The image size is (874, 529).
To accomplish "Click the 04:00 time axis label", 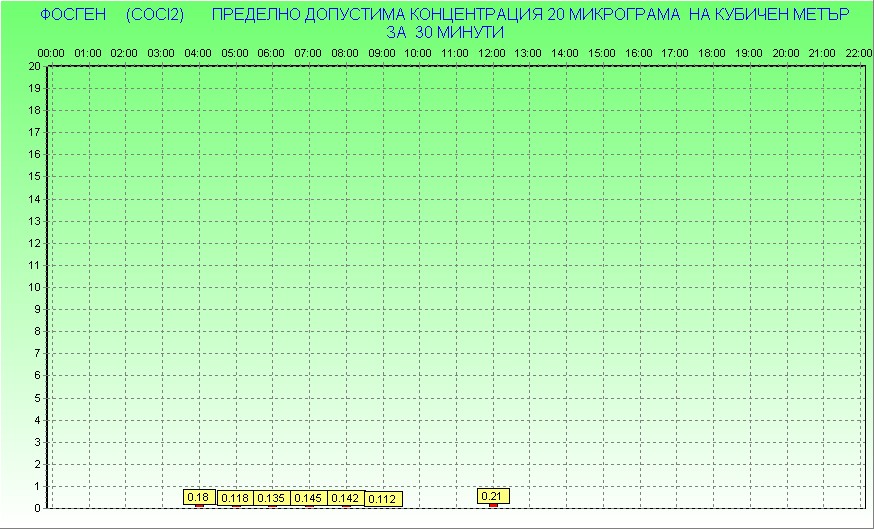I will click(198, 54).
